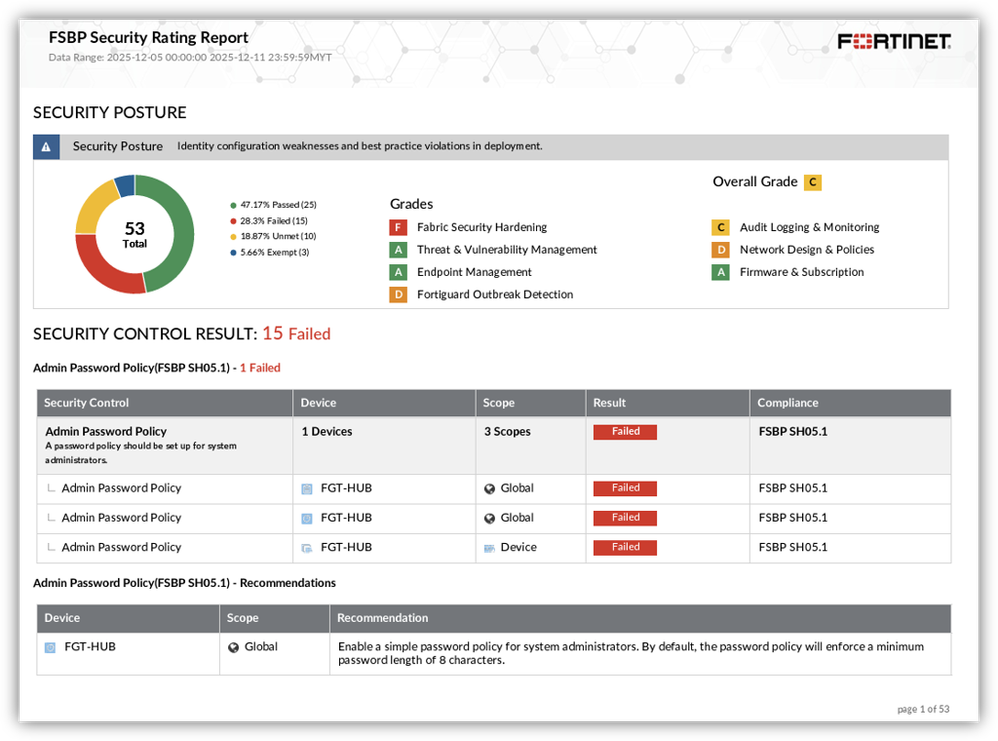998x741 pixels.
Task: Click the Device scope icon in last result row
Action: point(489,548)
